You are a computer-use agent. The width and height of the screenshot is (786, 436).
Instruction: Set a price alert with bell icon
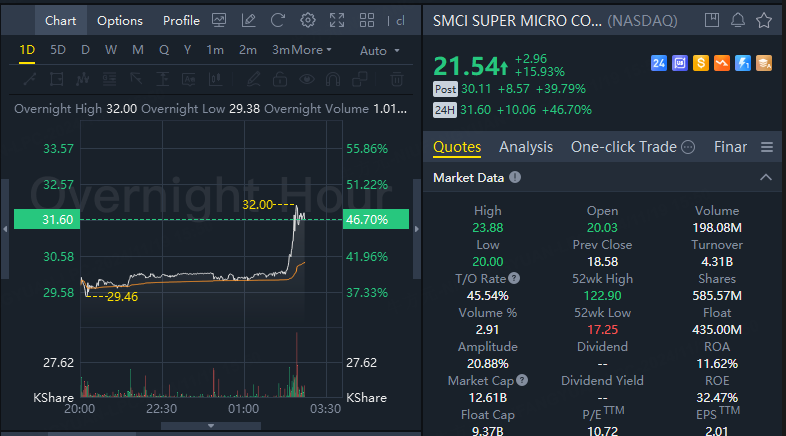tap(738, 20)
